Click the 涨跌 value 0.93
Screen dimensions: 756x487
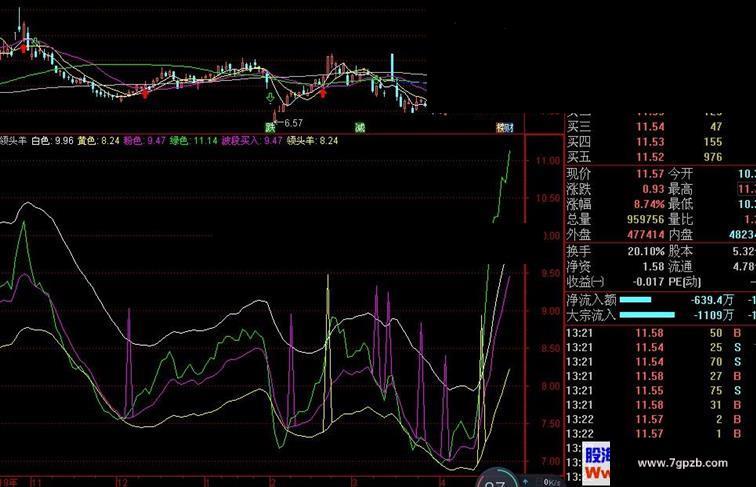[653, 189]
